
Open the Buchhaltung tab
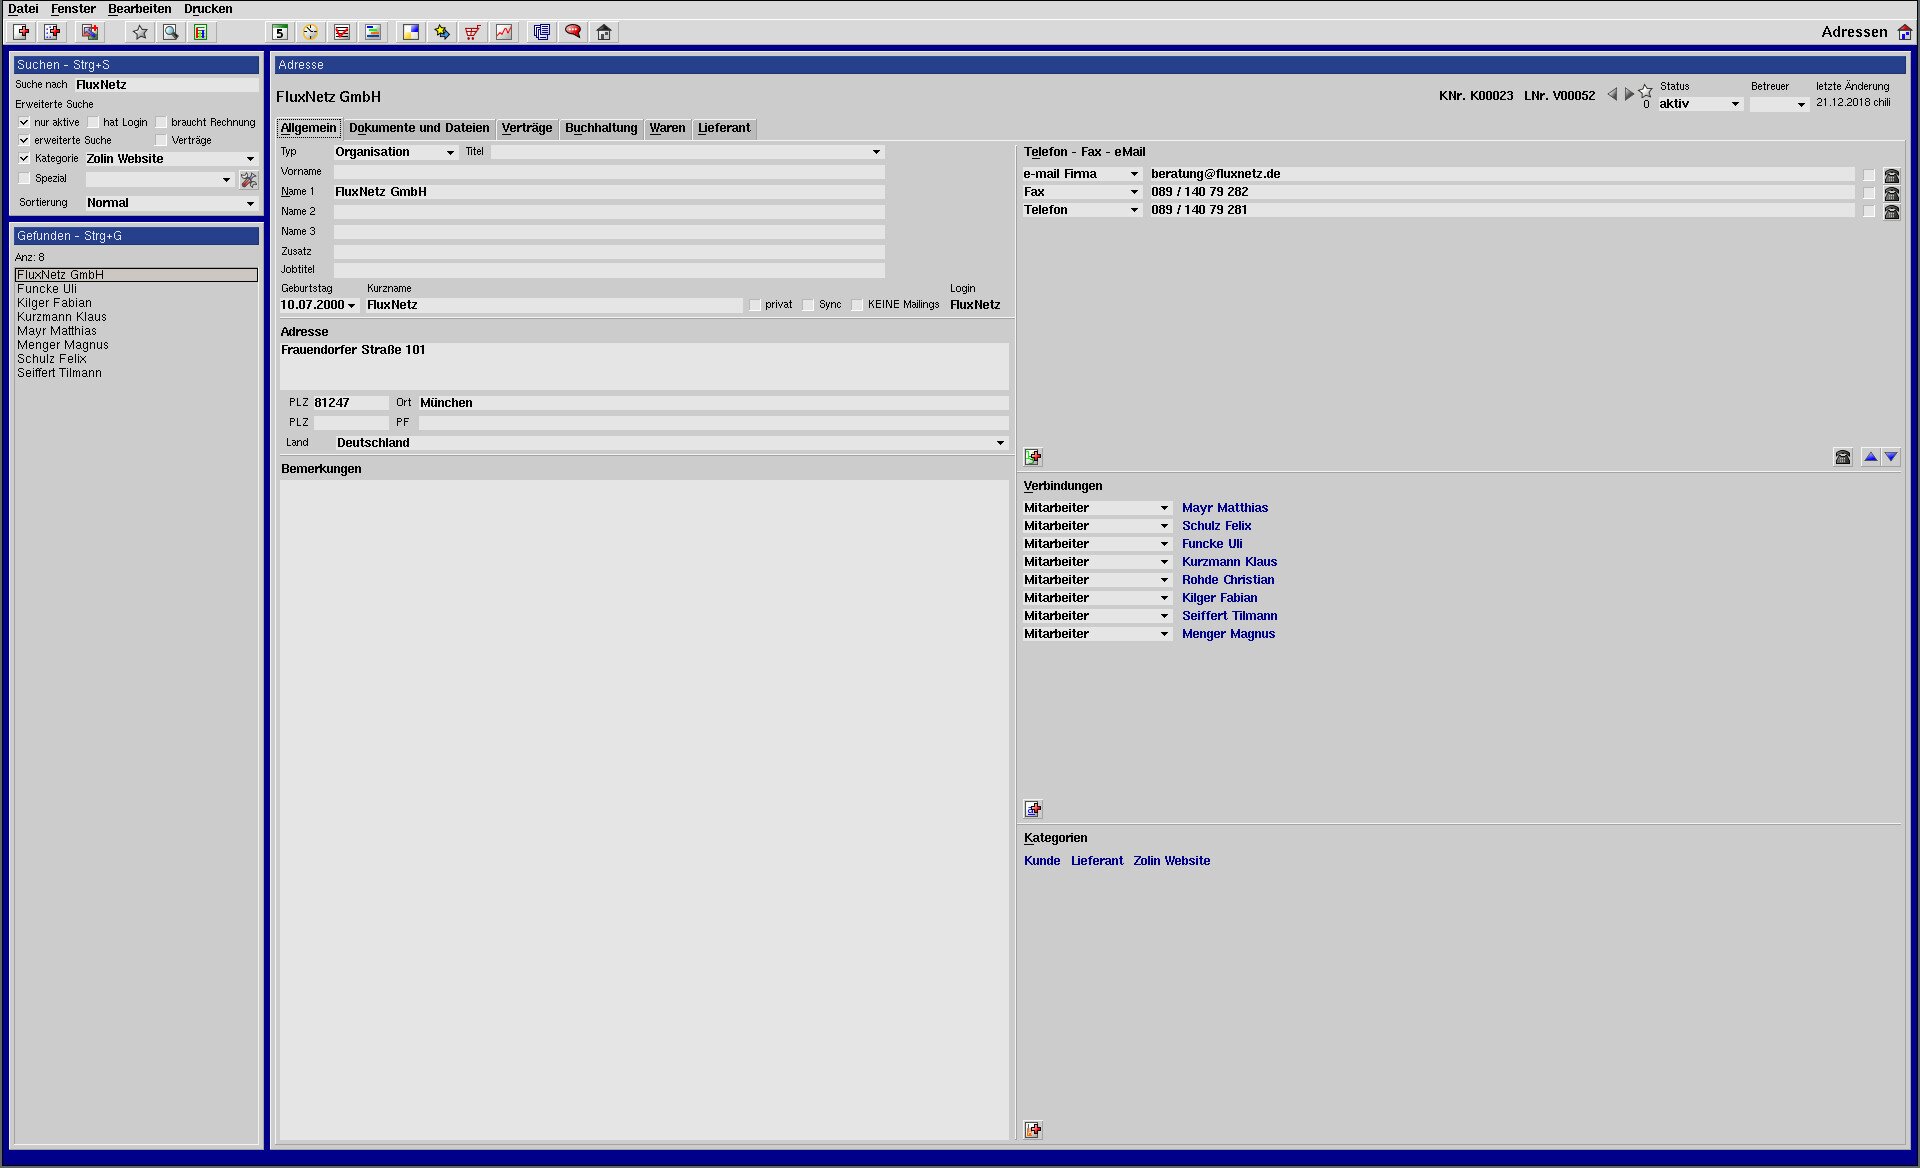pos(601,127)
